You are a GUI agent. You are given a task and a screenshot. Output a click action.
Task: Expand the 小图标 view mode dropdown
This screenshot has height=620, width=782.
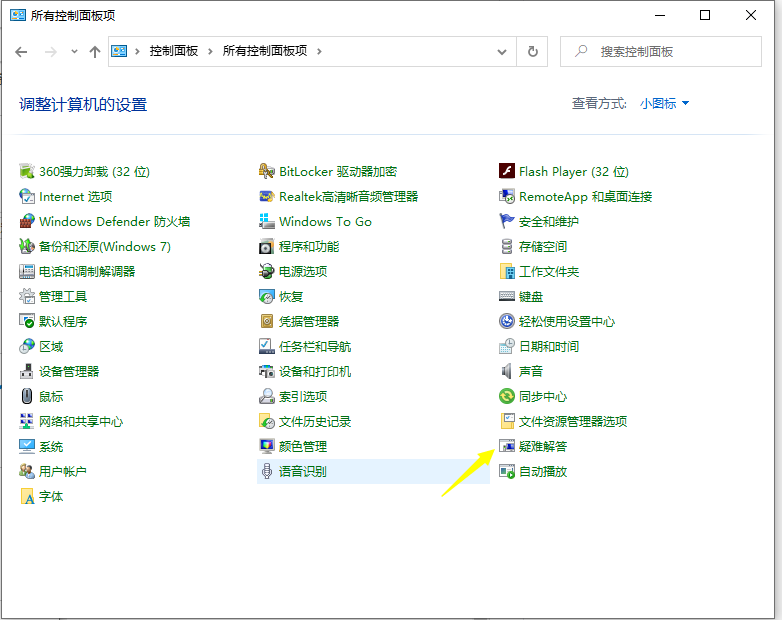pyautogui.click(x=665, y=103)
